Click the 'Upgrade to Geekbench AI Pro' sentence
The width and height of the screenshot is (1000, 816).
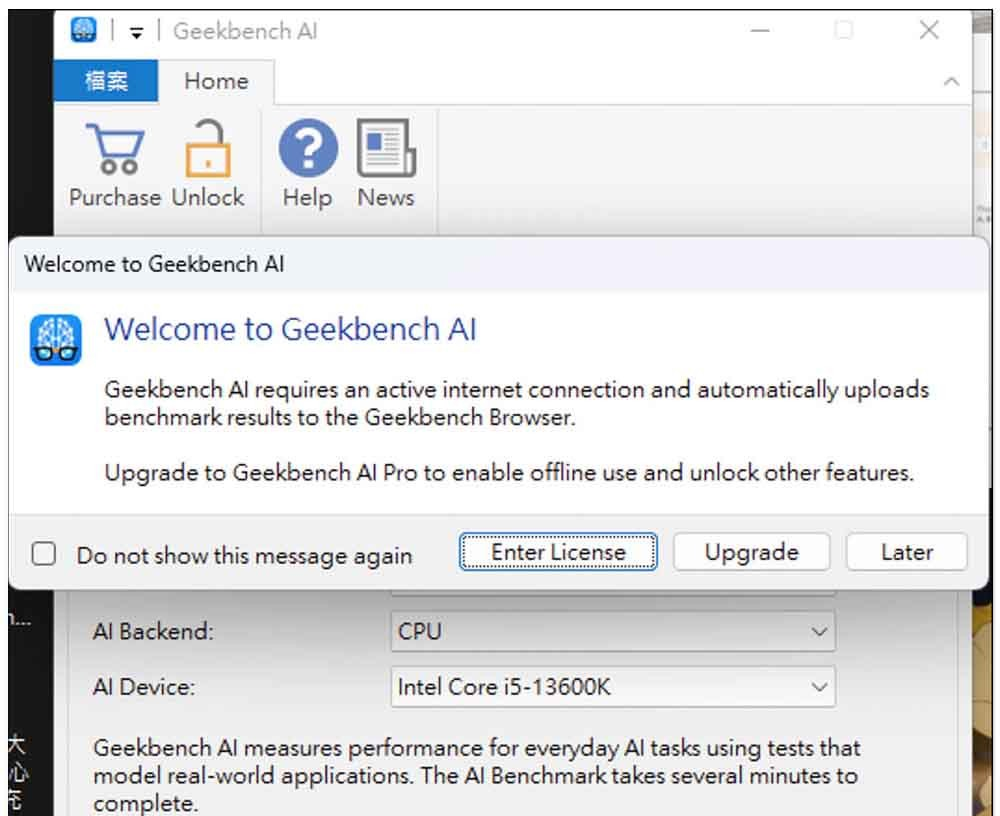pos(509,473)
